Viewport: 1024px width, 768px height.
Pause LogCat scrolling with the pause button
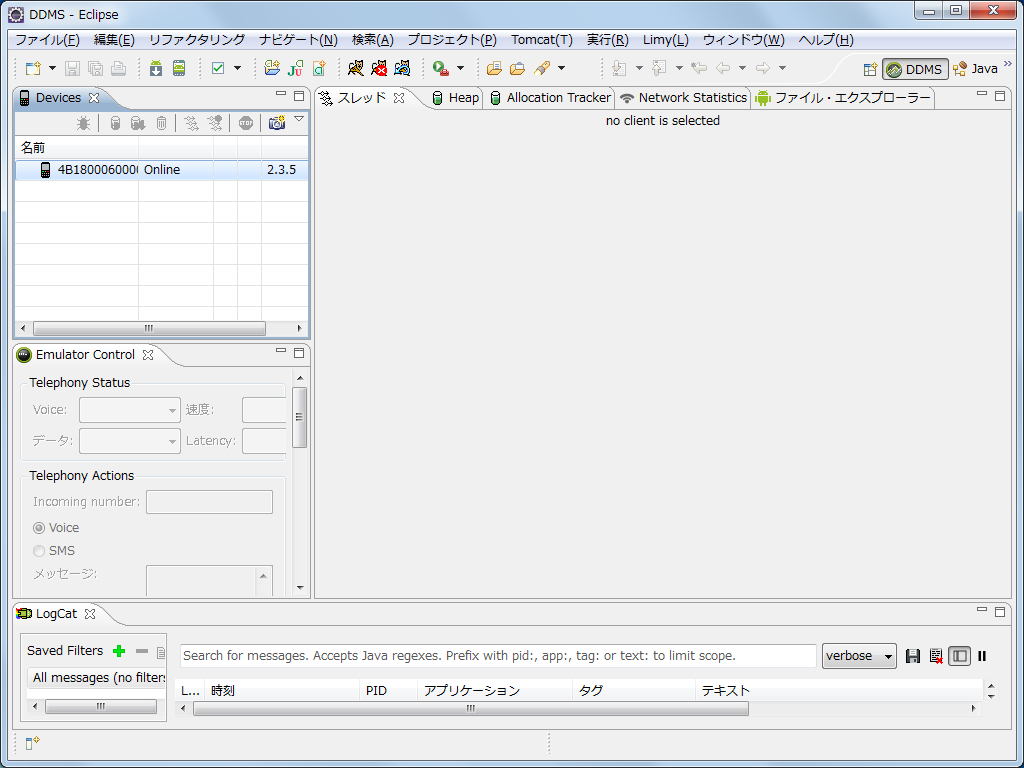pos(982,656)
